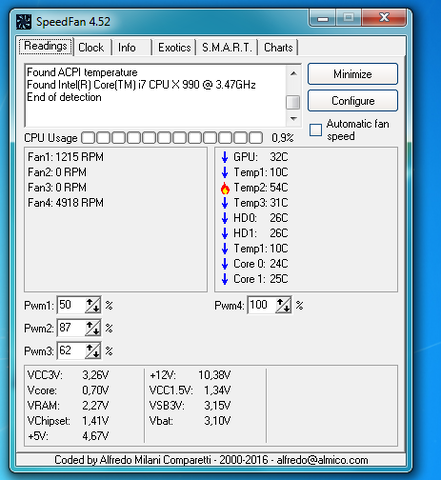This screenshot has width=441, height=480.
Task: Select the Fan3: 0 RPM reading
Action: pyautogui.click(x=57, y=187)
